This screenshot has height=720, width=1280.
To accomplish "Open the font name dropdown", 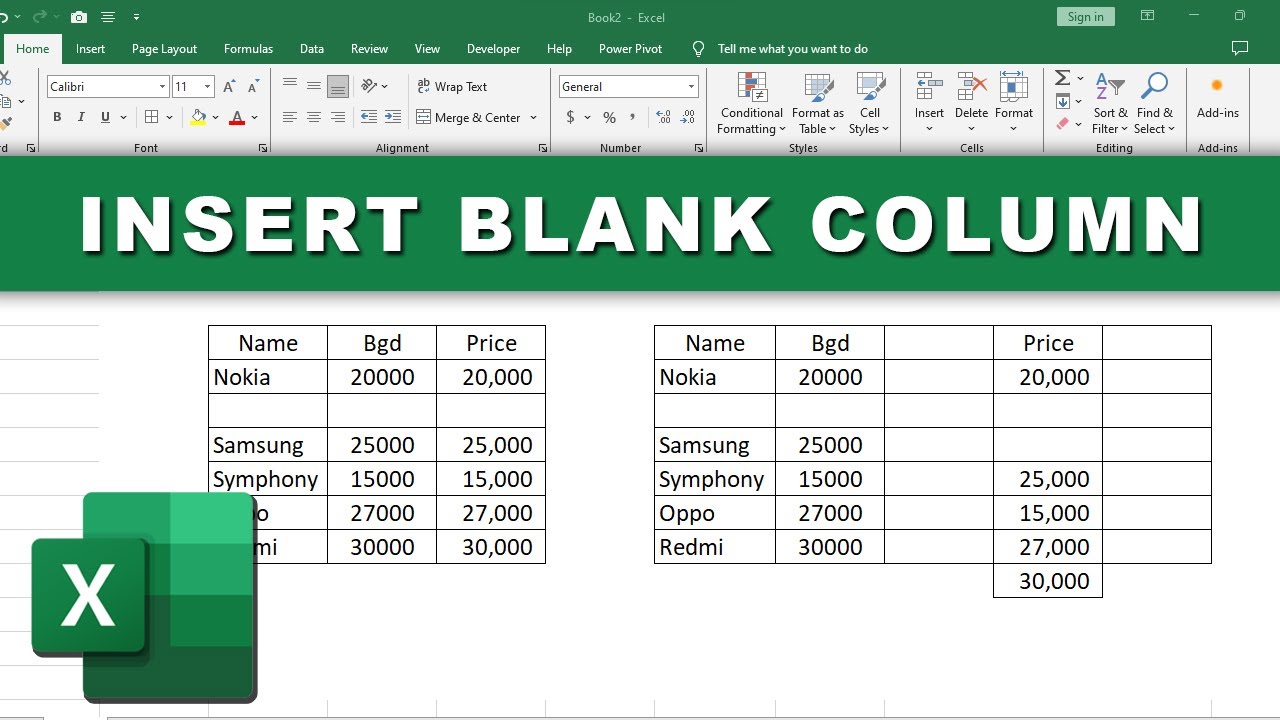I will [x=162, y=87].
